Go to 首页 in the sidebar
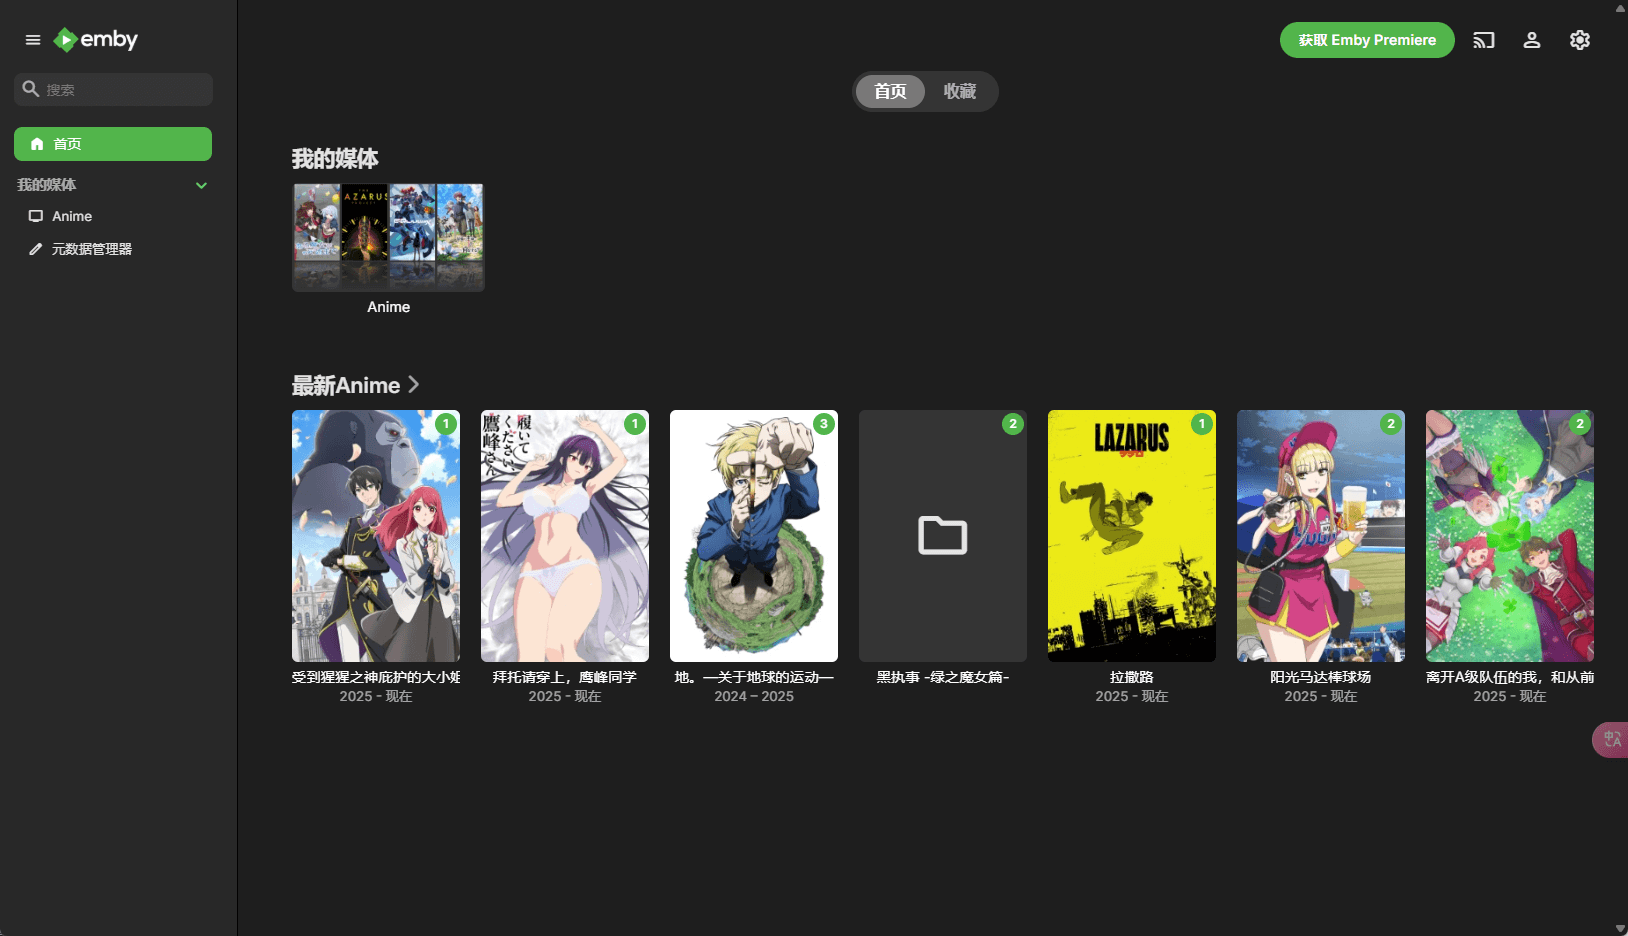The image size is (1628, 936). tap(113, 144)
